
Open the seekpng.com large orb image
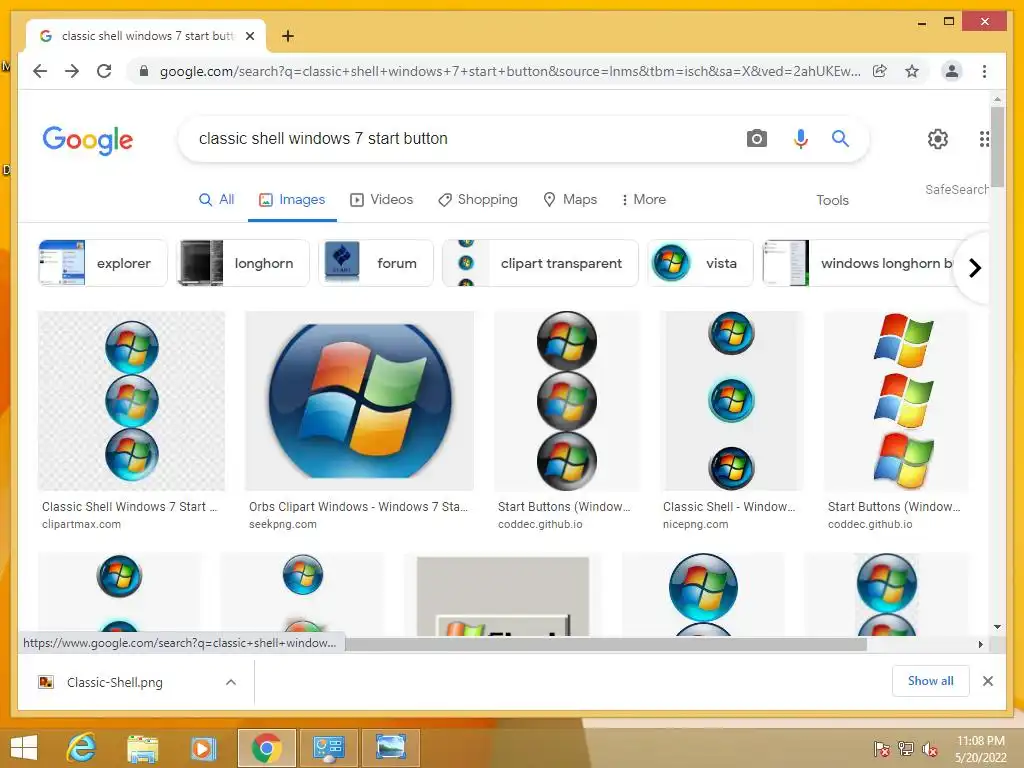click(359, 400)
